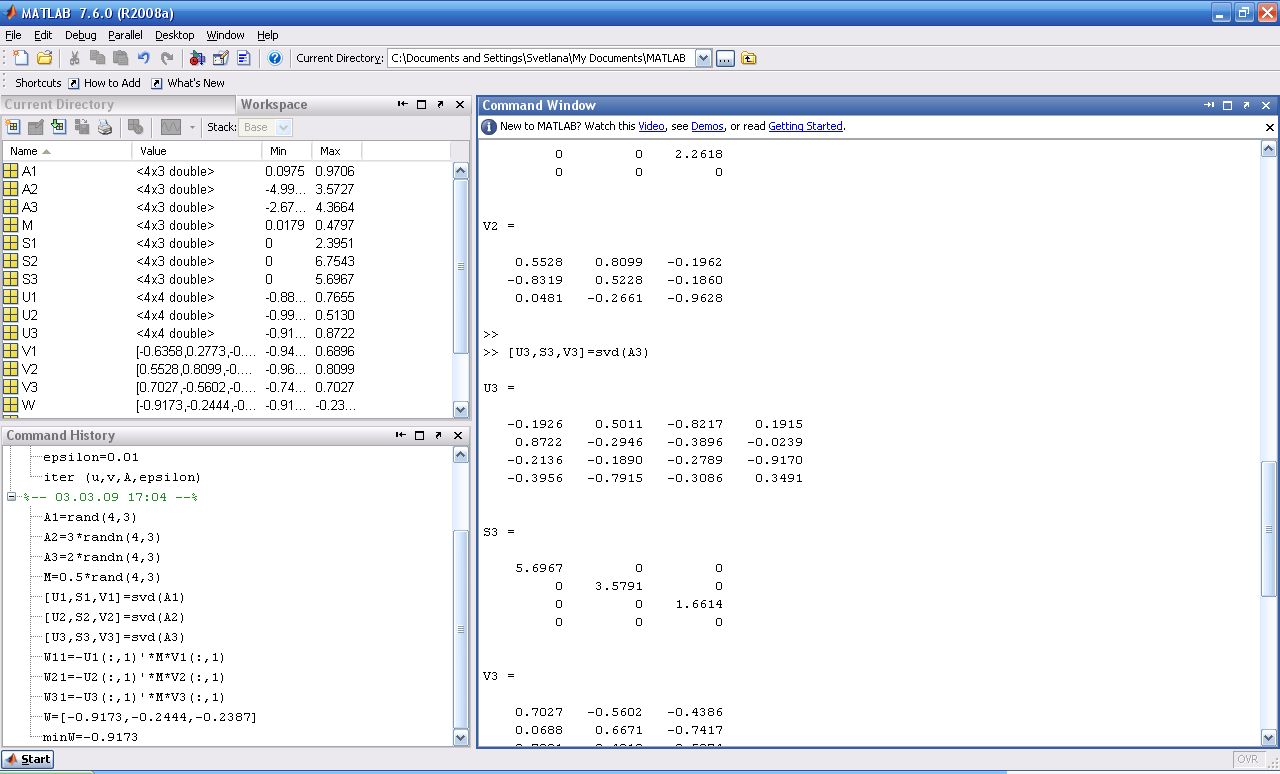Open the Window menu
The image size is (1280, 774).
[226, 35]
